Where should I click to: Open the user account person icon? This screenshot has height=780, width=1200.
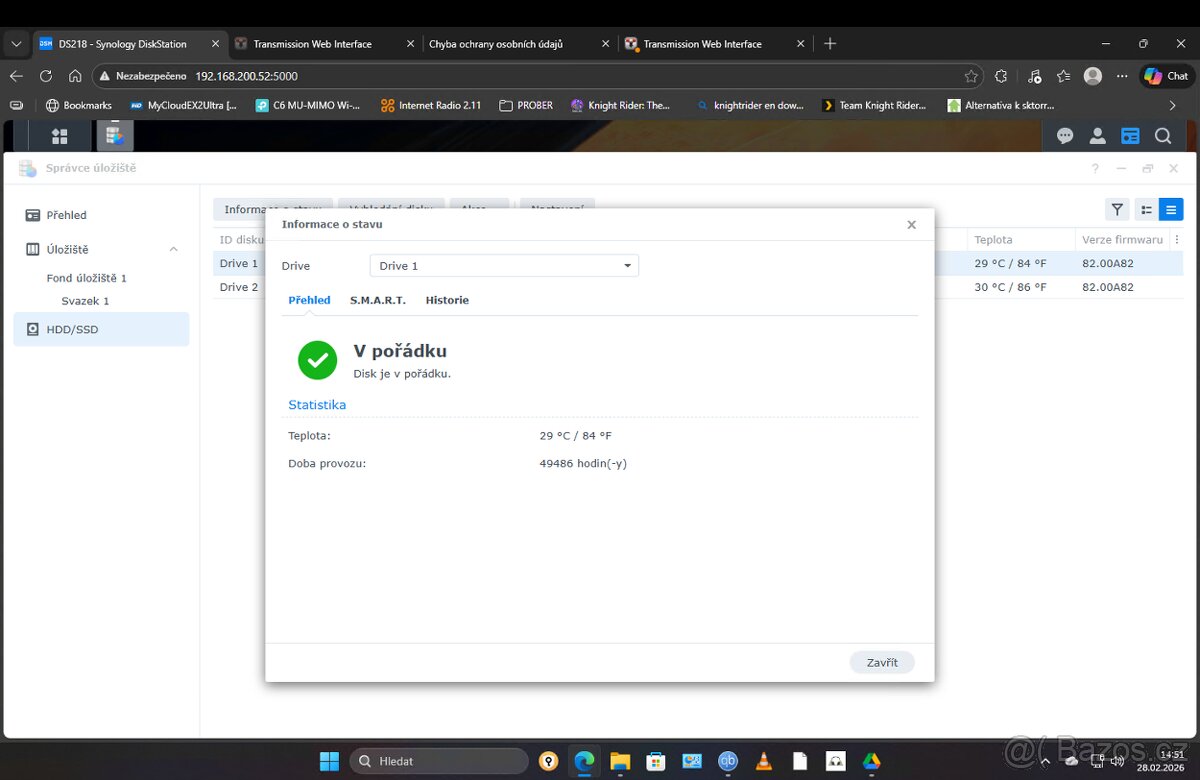tap(1097, 135)
